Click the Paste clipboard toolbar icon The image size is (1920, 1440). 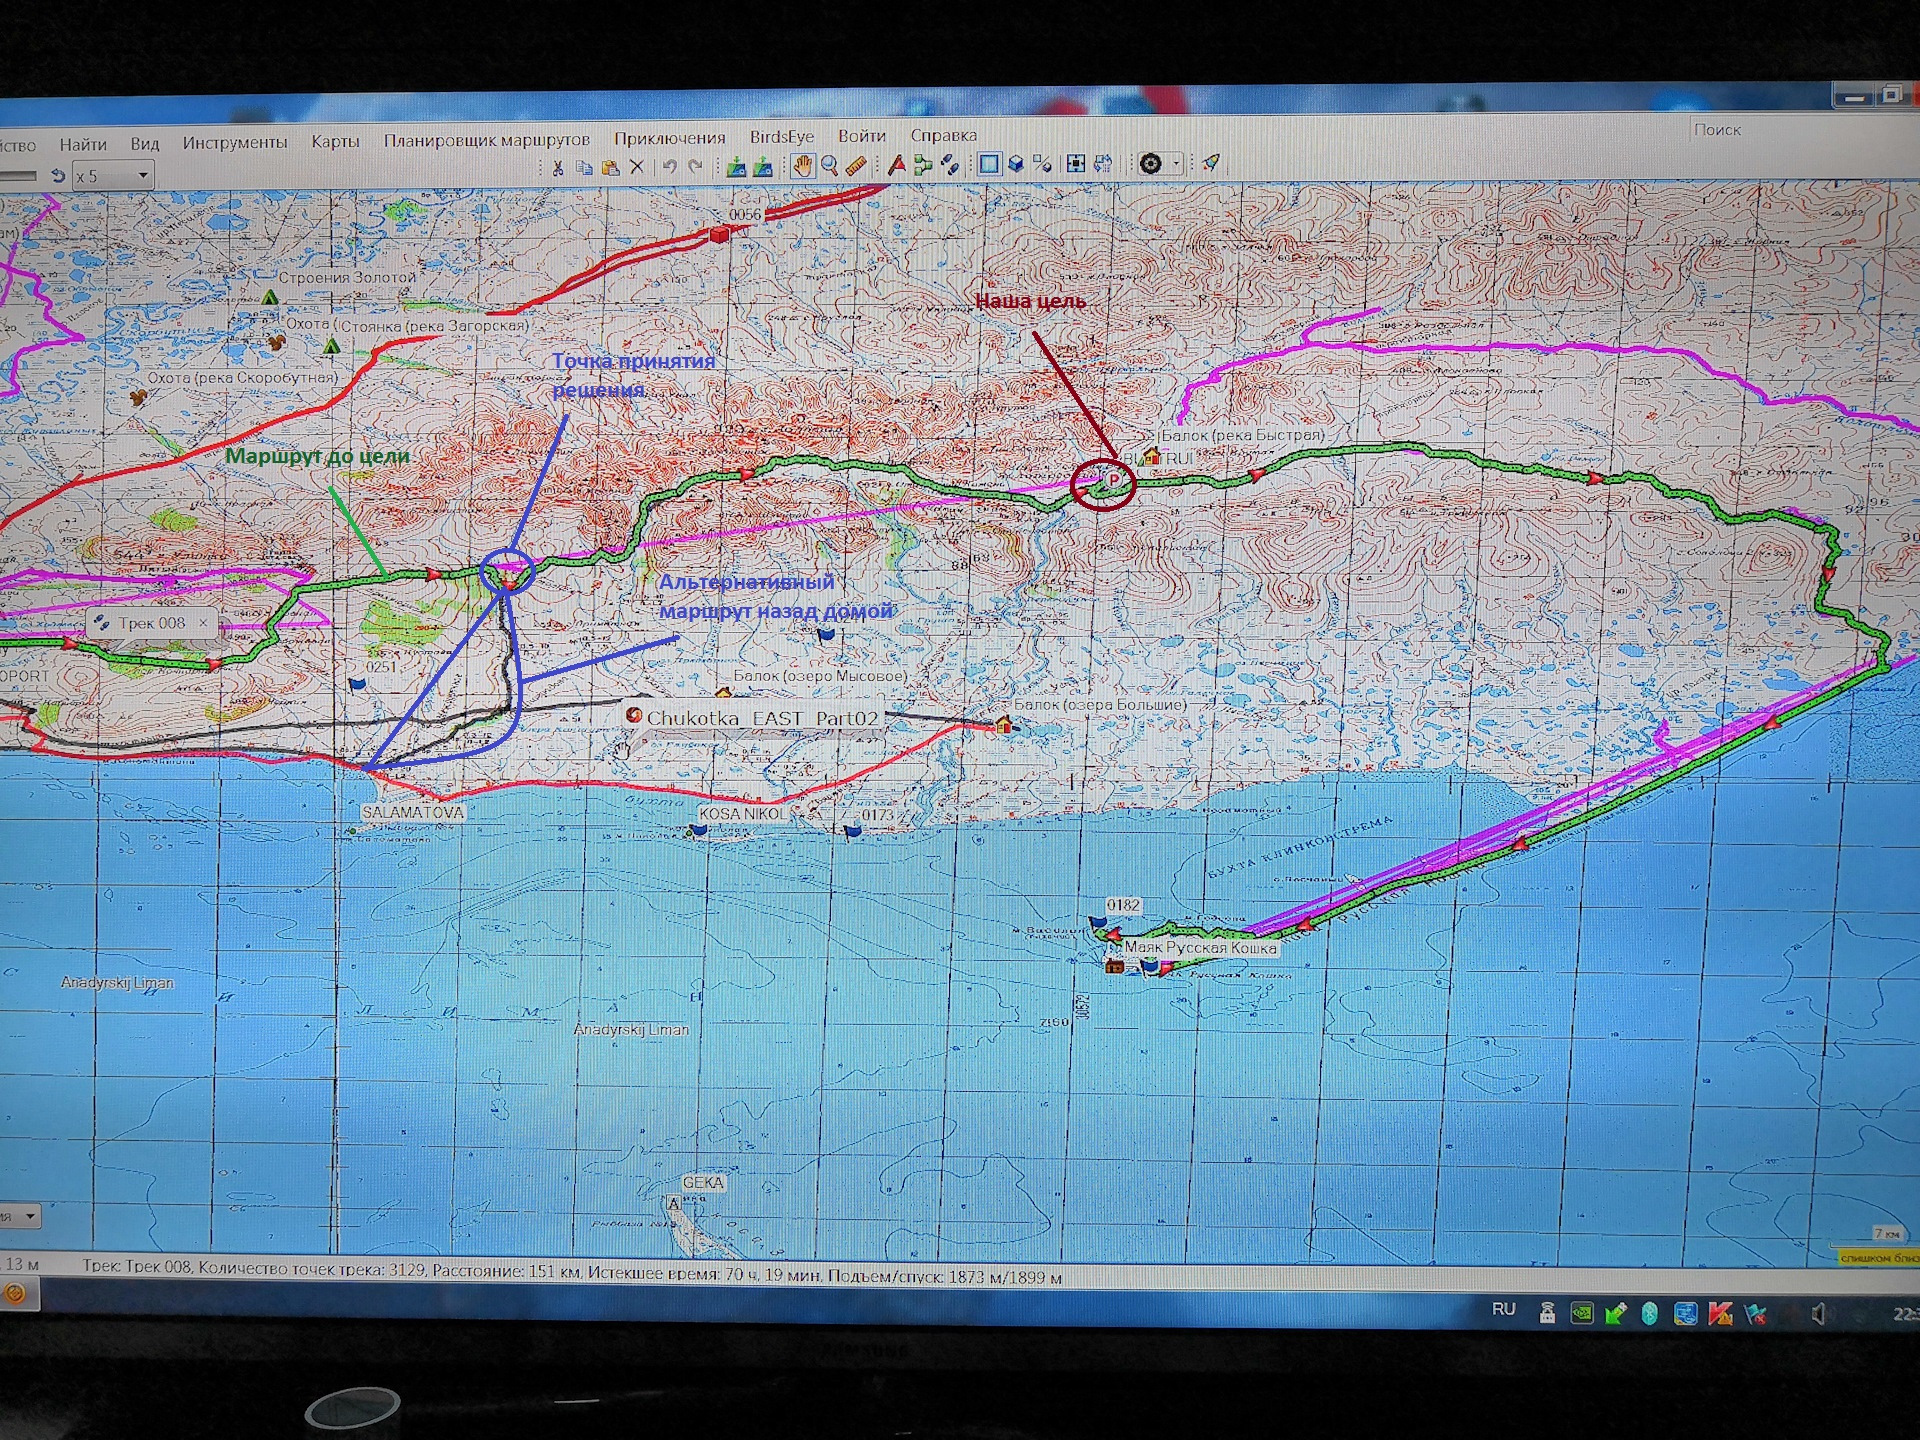[610, 168]
